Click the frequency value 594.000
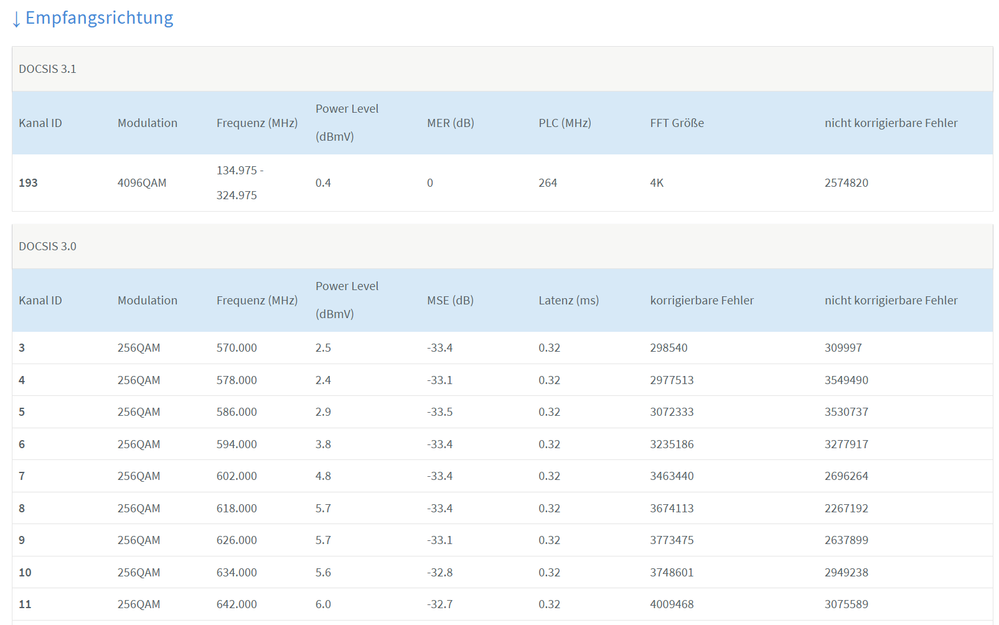999x625 pixels. click(x=236, y=444)
